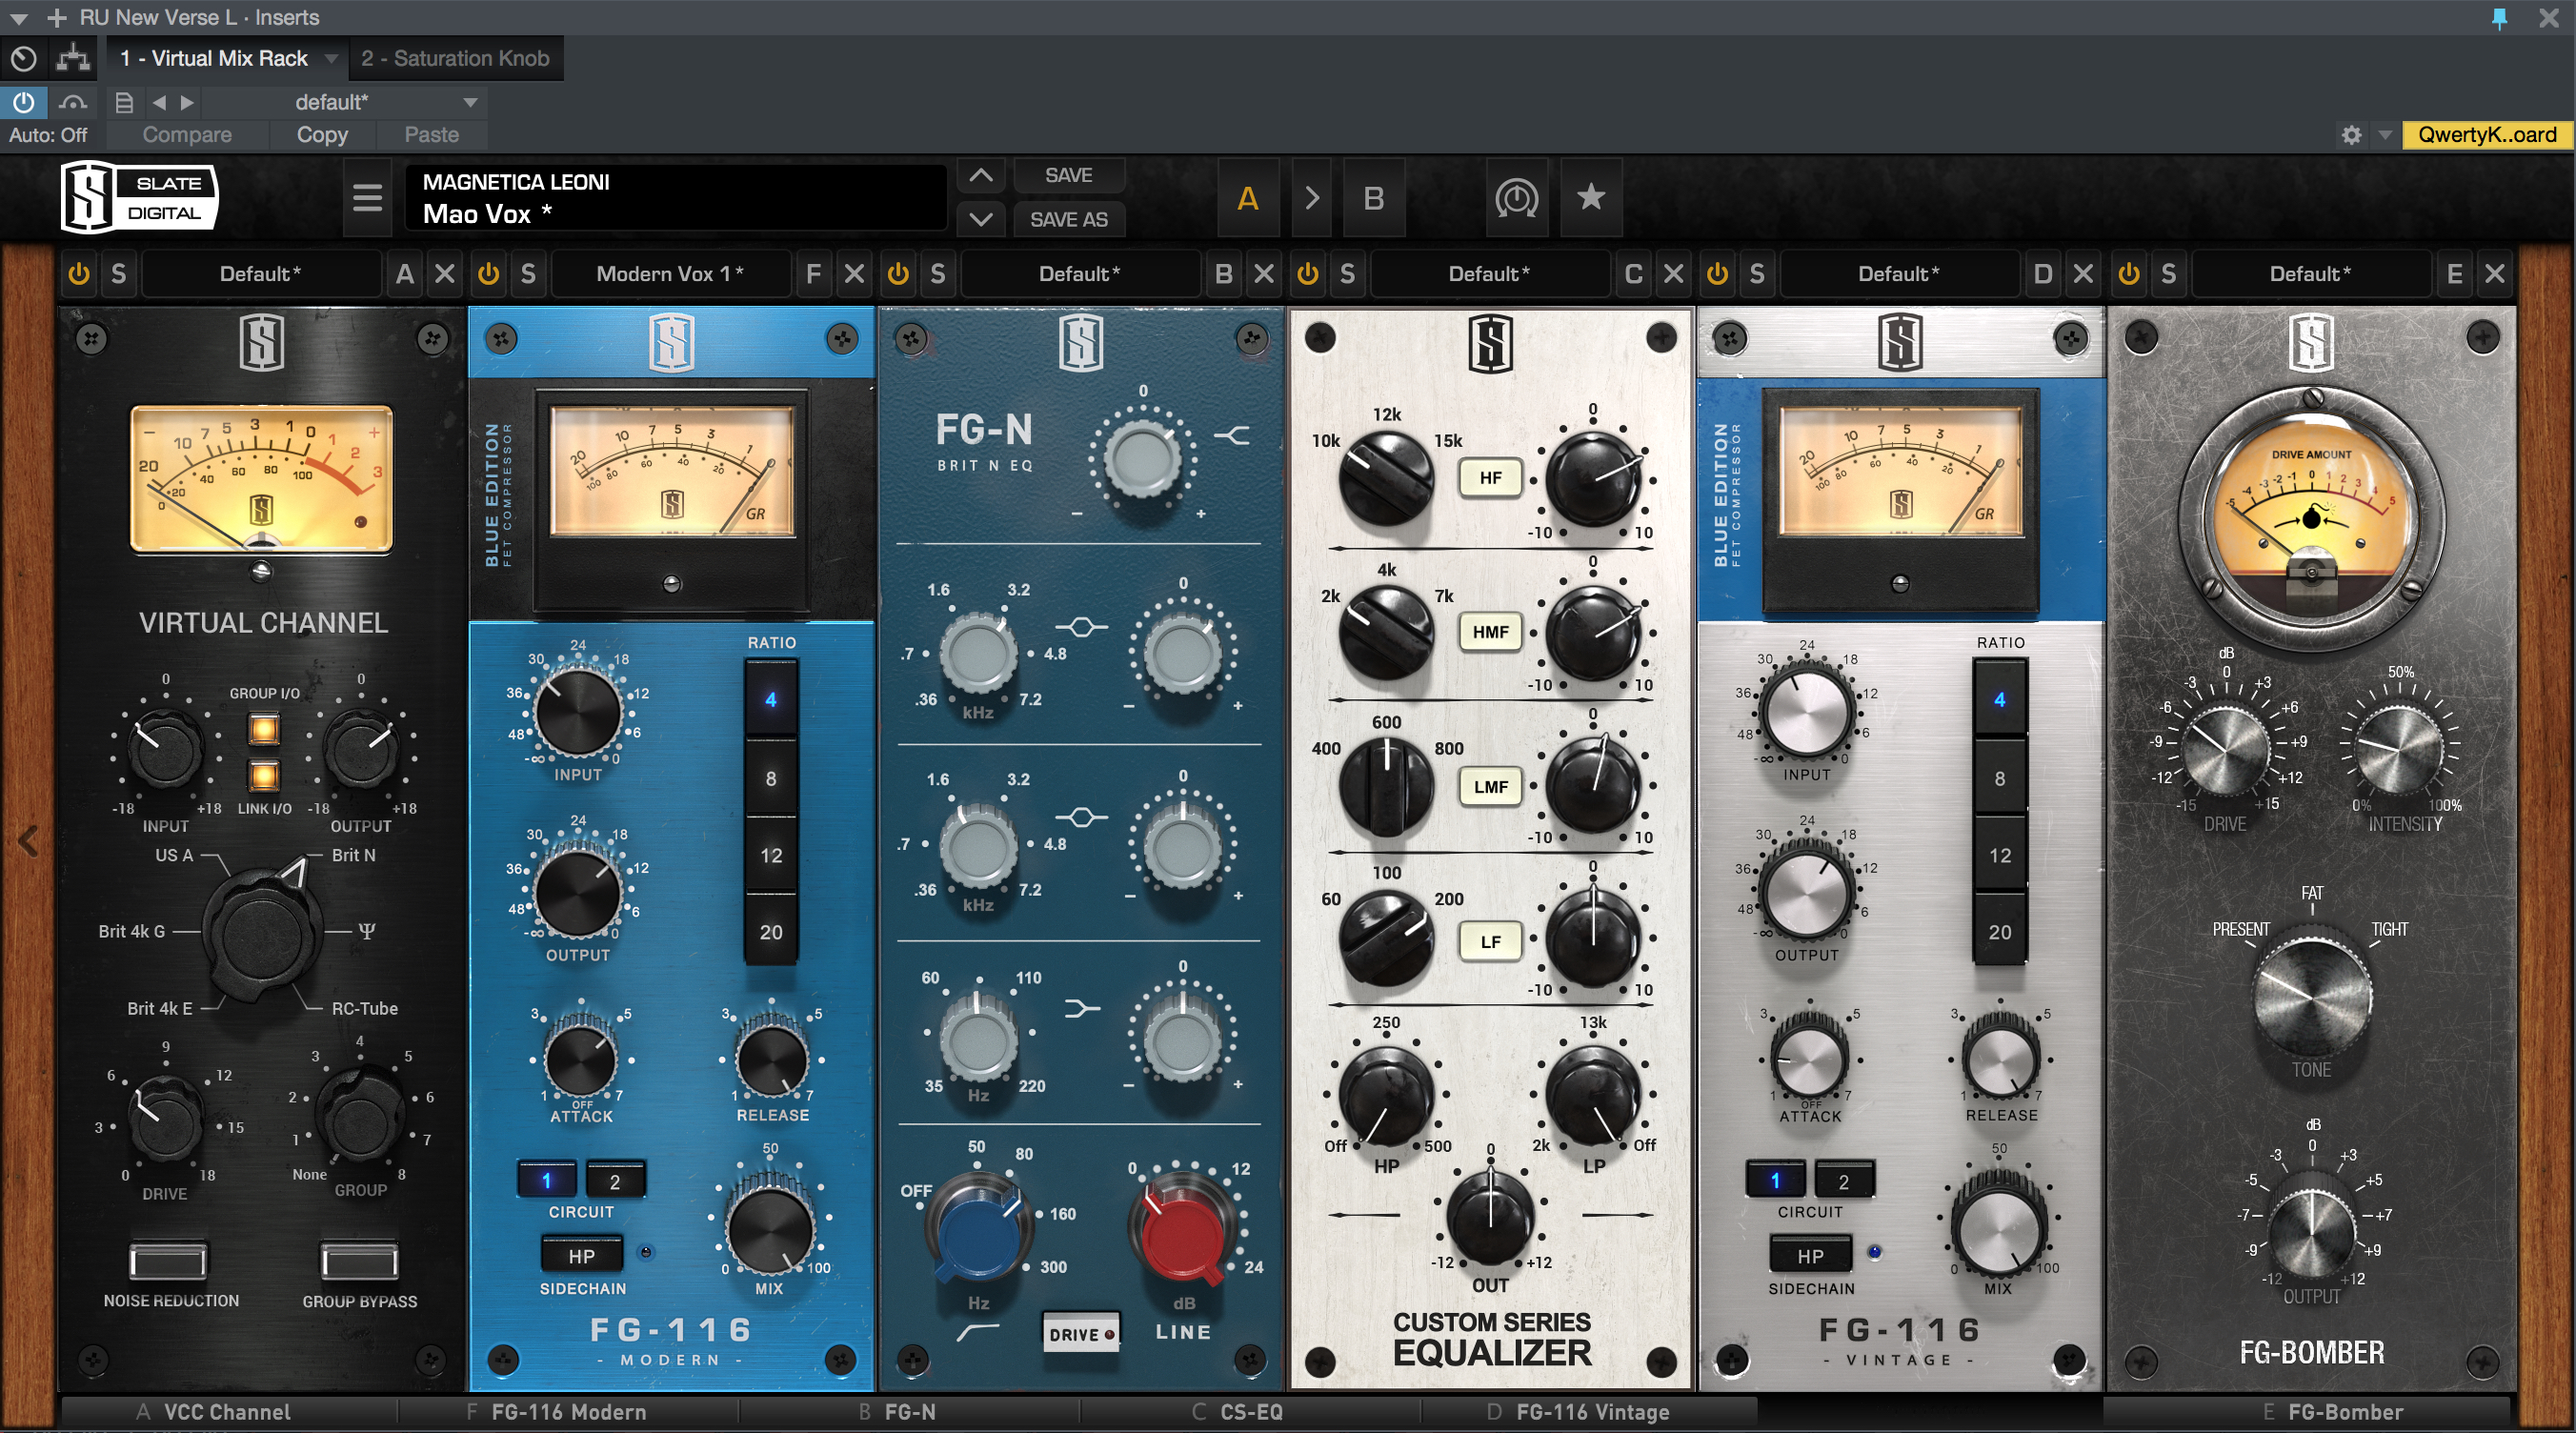The height and width of the screenshot is (1433, 2576).
Task: Solo slot A with the S button
Action: tap(119, 273)
